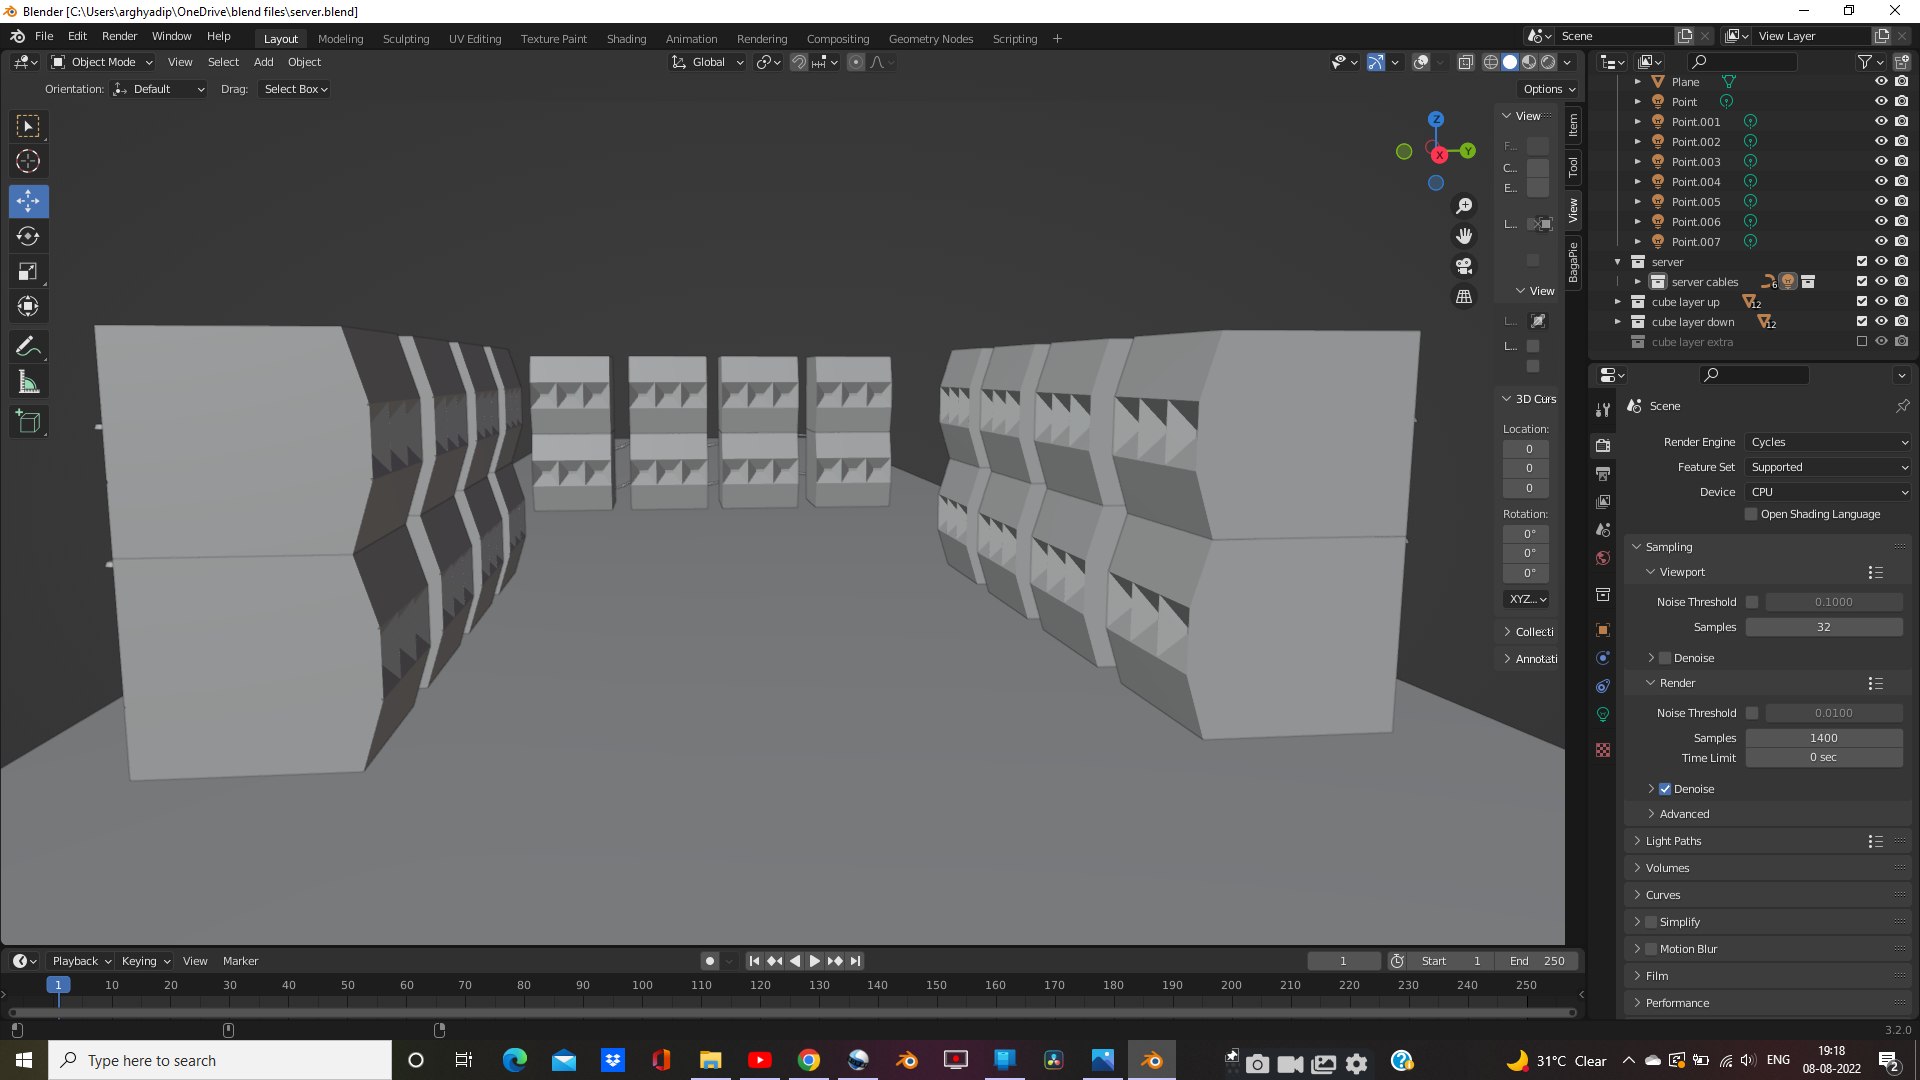Open the Device CPU dropdown

(x=1829, y=492)
